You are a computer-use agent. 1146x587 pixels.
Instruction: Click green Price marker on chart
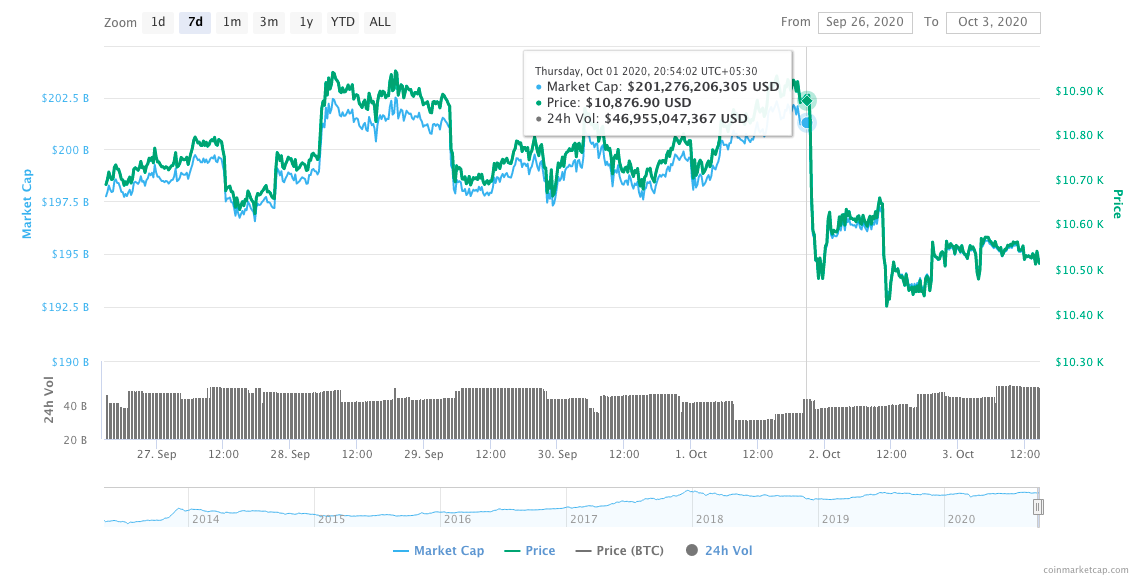click(807, 100)
